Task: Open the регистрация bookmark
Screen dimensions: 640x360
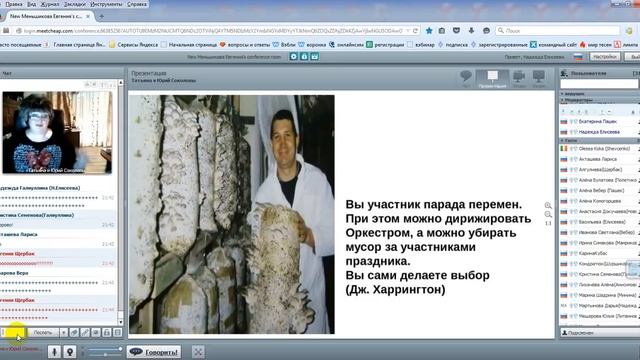Action: click(x=385, y=44)
